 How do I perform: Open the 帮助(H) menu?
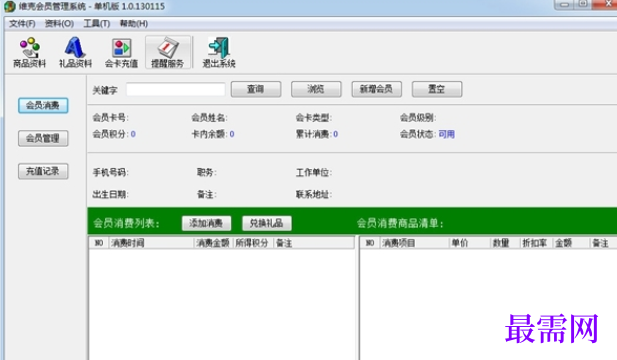(134, 24)
